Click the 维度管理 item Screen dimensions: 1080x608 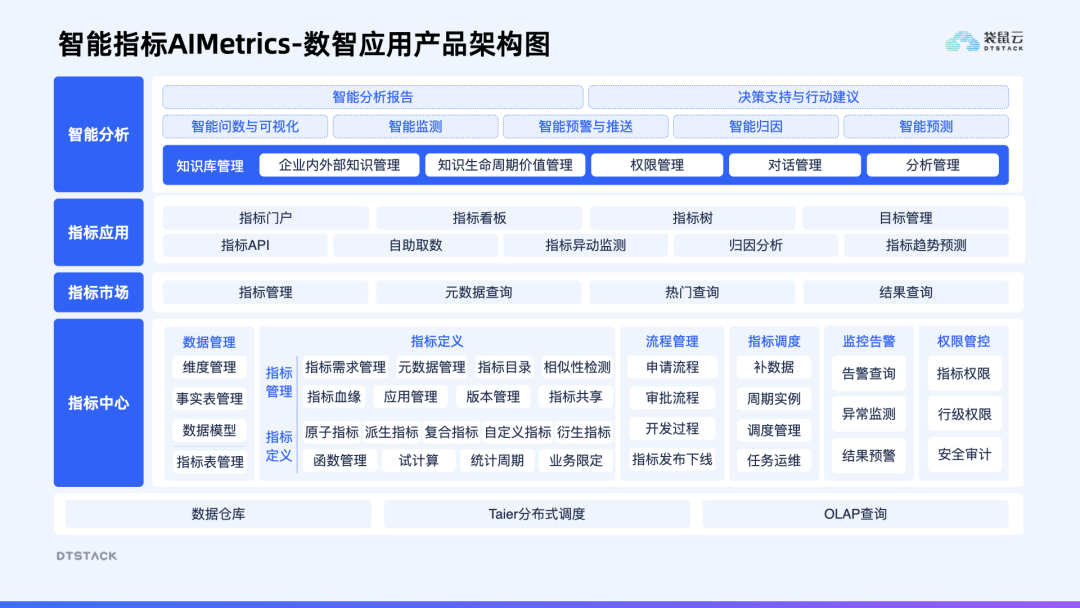[209, 367]
